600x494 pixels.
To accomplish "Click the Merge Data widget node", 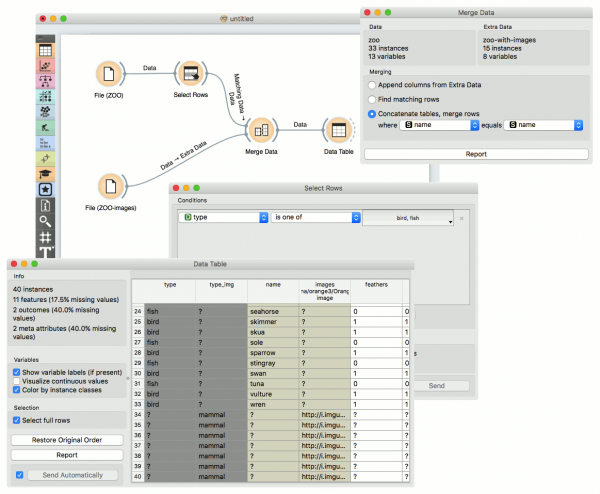I will point(260,129).
